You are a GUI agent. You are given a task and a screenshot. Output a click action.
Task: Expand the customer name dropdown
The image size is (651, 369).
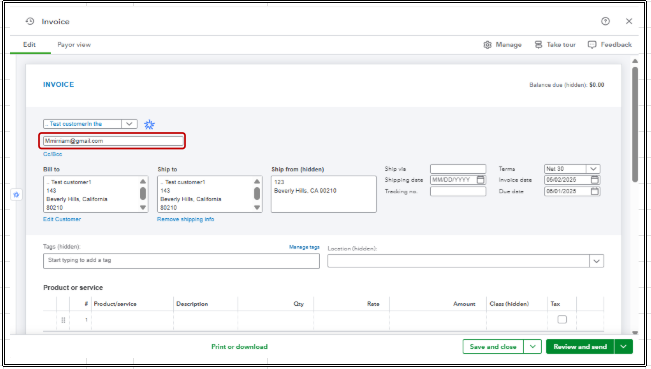pyautogui.click(x=129, y=124)
